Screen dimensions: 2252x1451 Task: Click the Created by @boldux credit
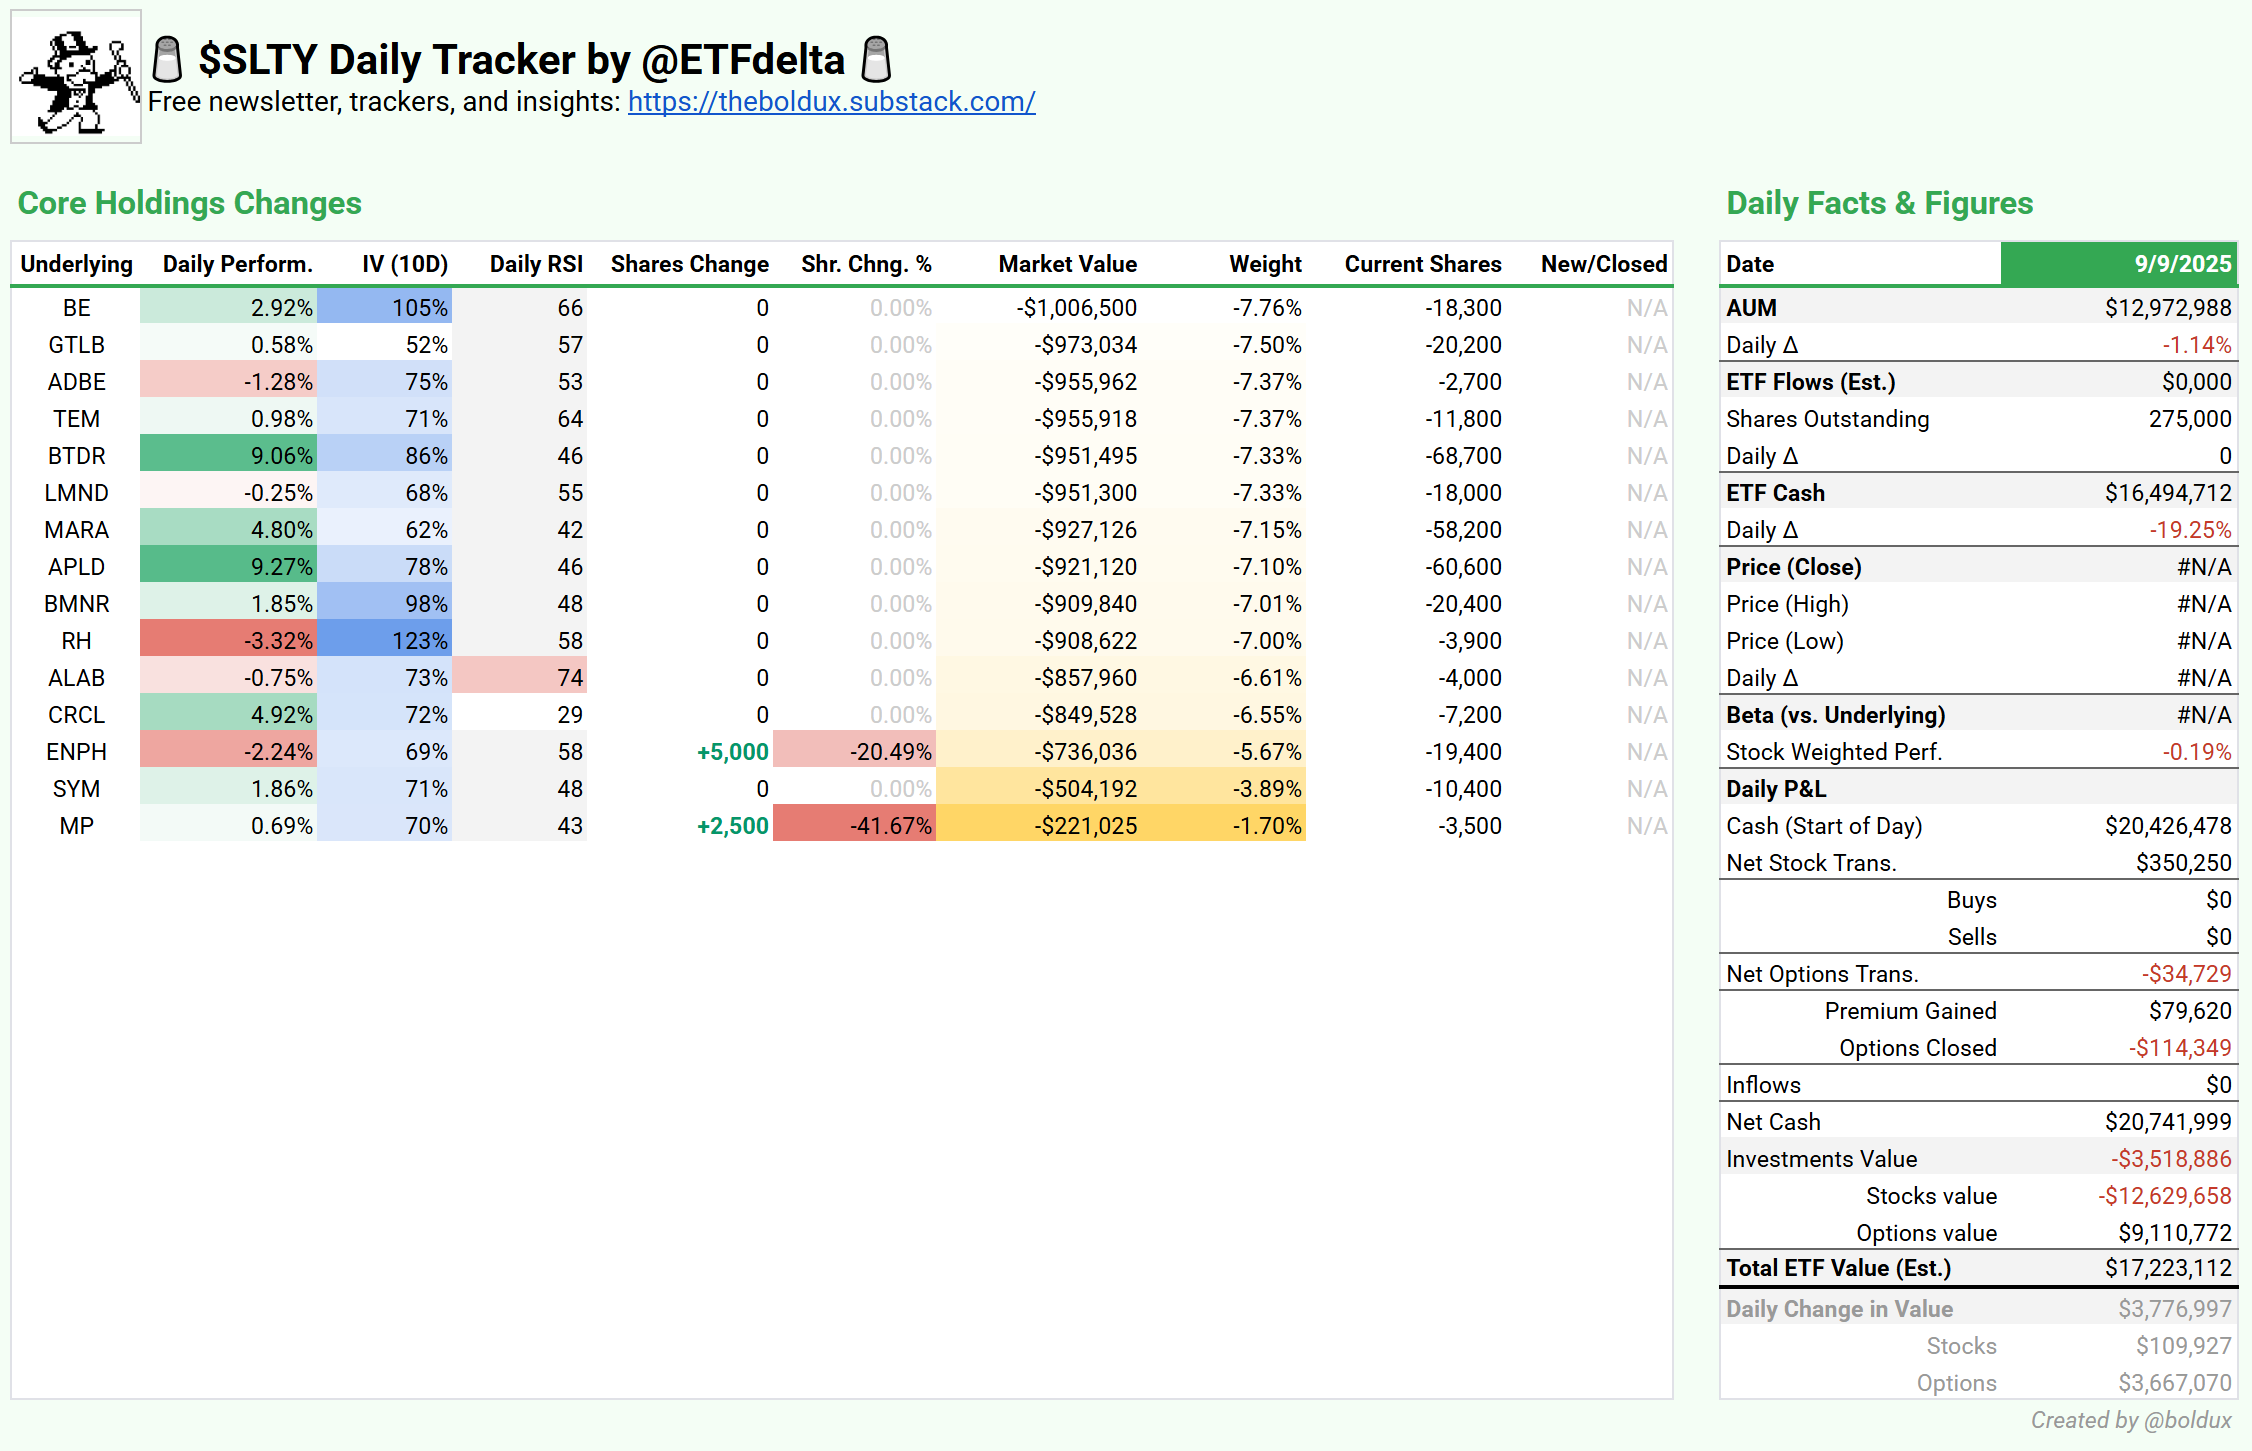2130,1420
